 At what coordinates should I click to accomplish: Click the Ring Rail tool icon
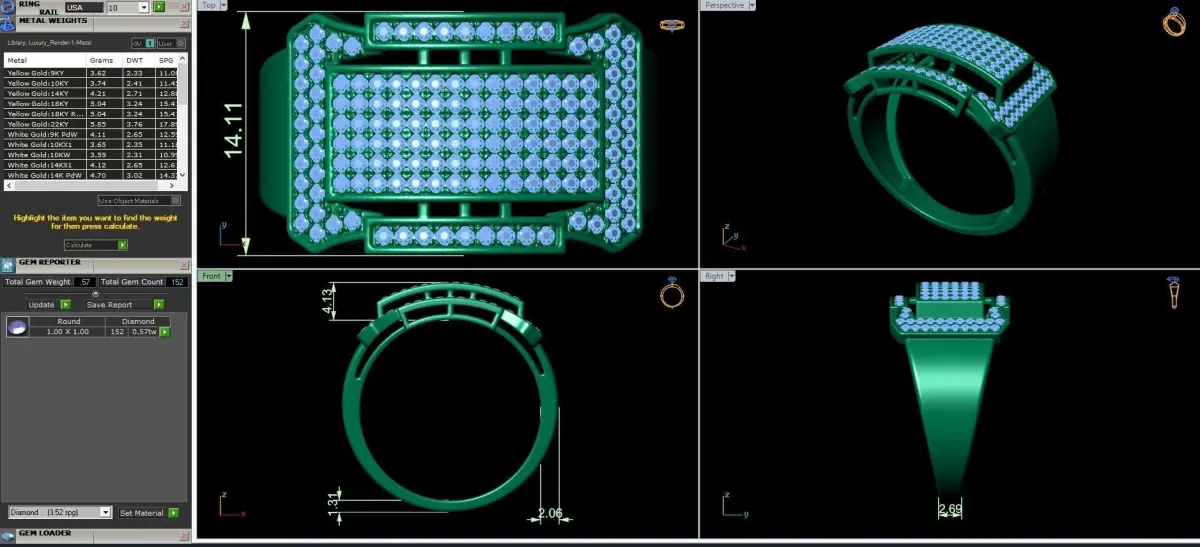tap(7, 7)
